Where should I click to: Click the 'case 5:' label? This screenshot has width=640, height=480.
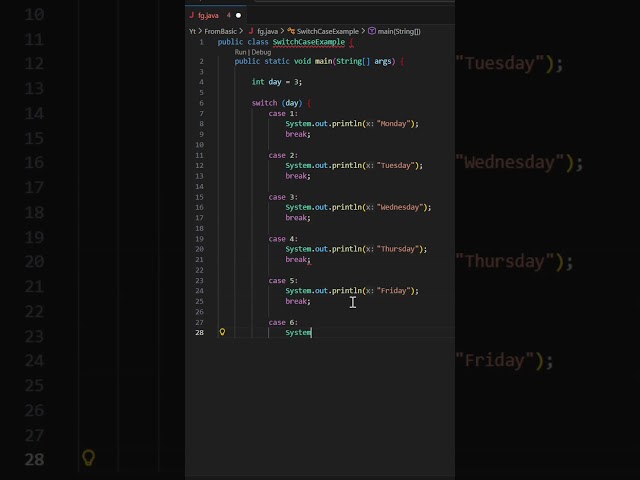point(283,280)
